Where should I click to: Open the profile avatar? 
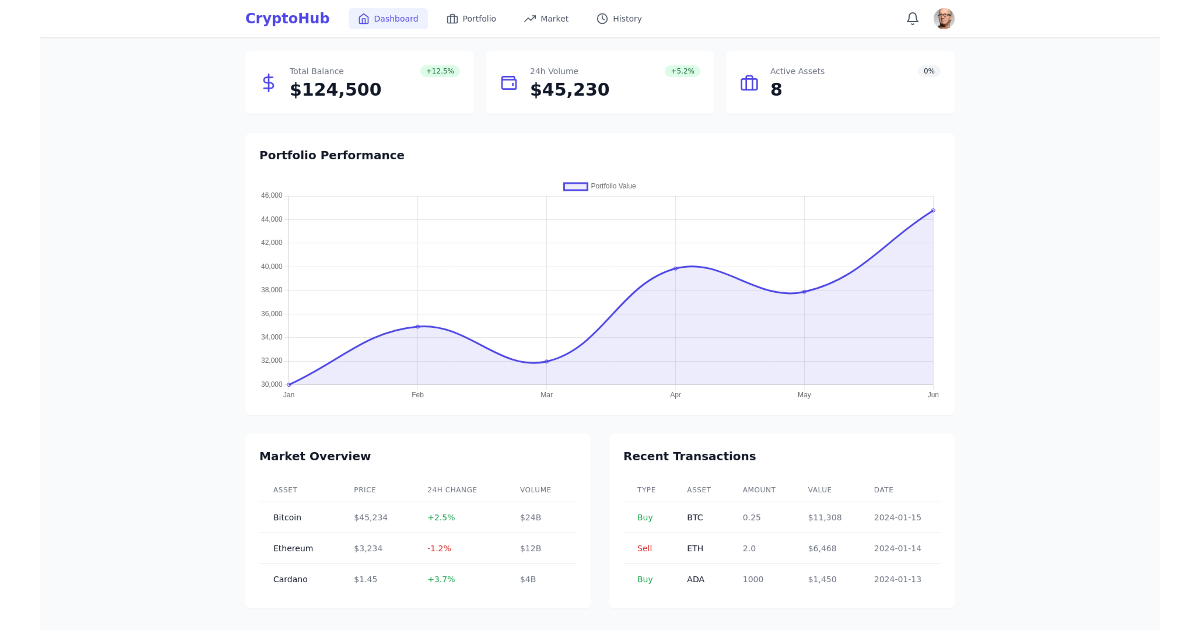[x=944, y=18]
